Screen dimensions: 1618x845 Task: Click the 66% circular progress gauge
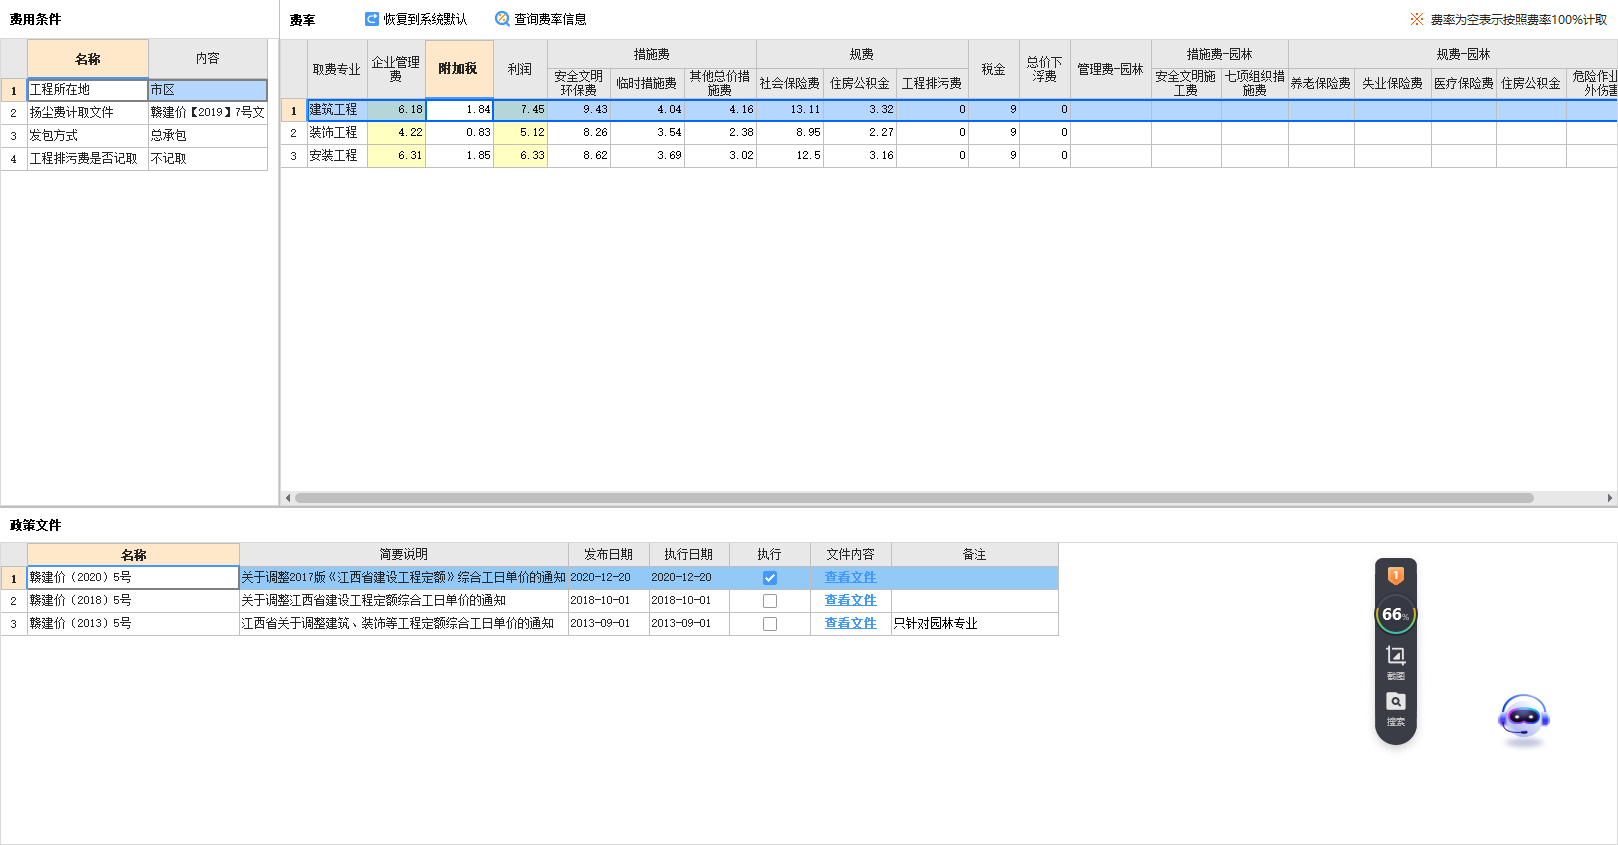(1396, 614)
